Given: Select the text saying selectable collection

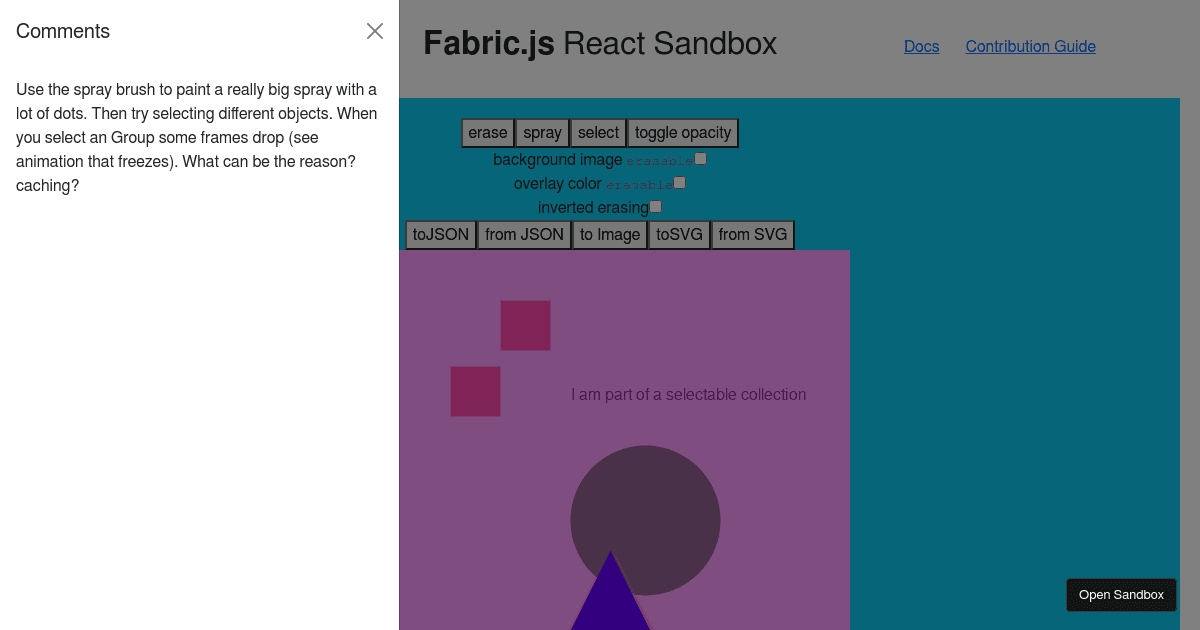Looking at the screenshot, I should point(688,394).
